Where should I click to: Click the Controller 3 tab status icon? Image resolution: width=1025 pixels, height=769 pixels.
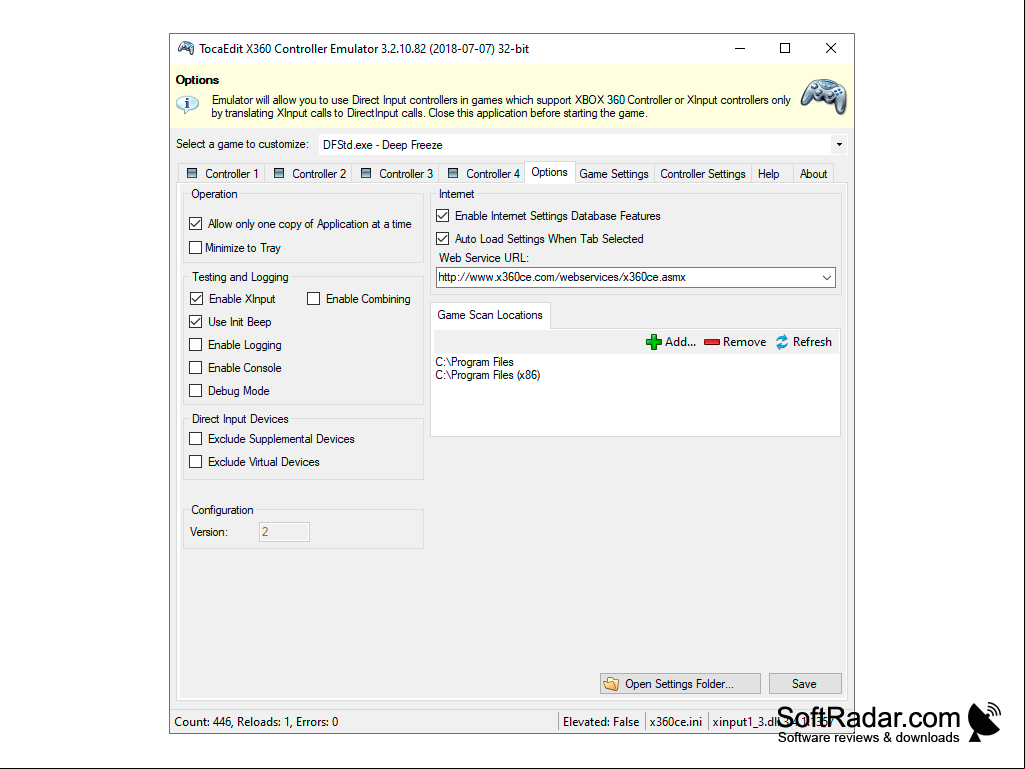pos(366,173)
